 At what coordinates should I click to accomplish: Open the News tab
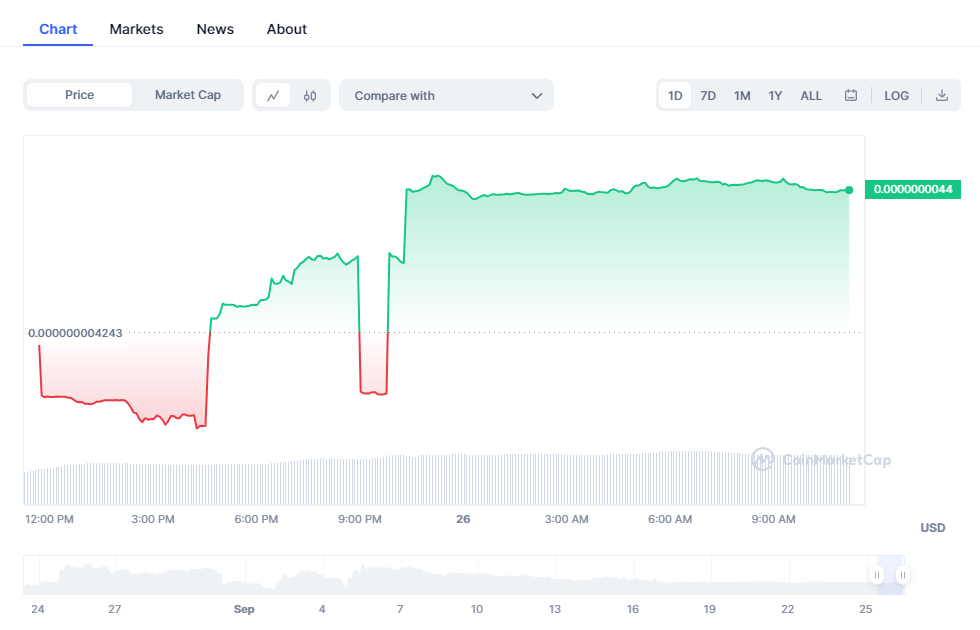[x=215, y=29]
